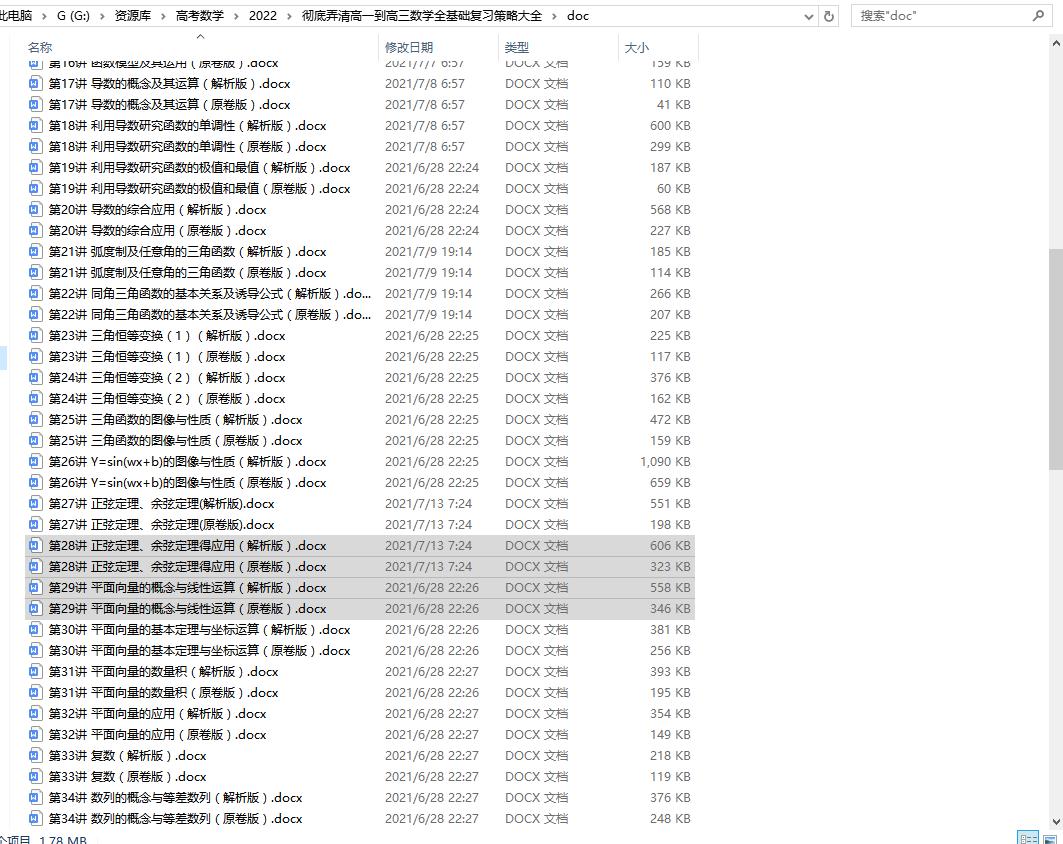Go to 资源库 folder in the breadcrumb
Screen dimensions: 1063x844
[x=132, y=16]
